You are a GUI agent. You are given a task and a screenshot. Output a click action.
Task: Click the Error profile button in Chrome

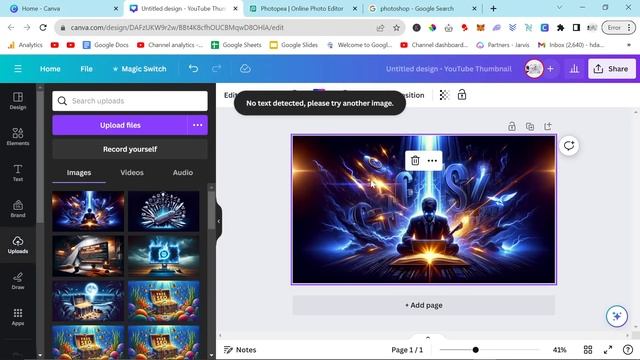pos(618,28)
